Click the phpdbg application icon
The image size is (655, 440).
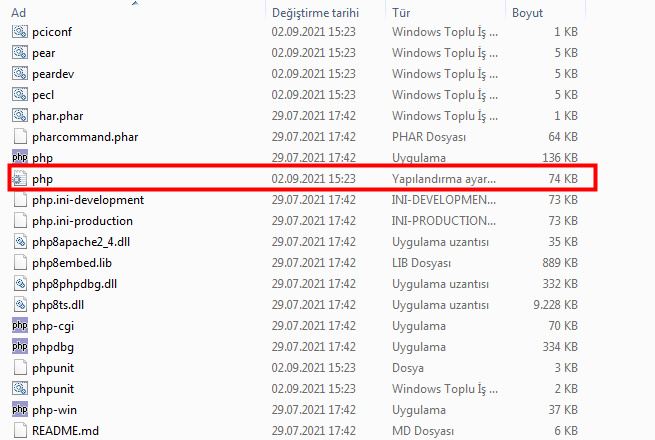20,347
